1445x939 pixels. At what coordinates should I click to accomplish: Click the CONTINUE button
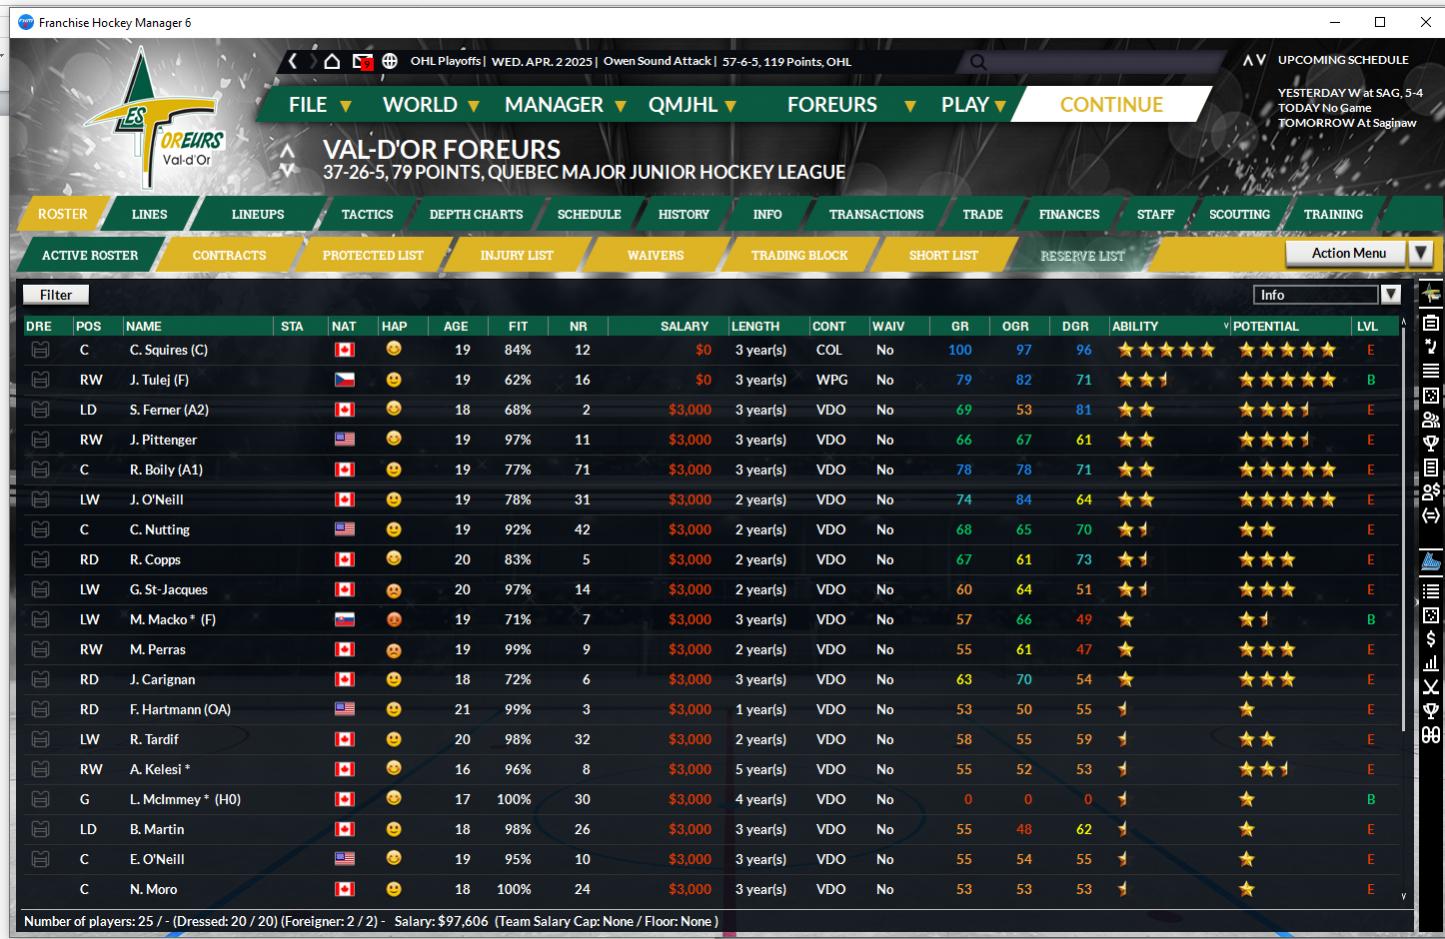click(1111, 105)
